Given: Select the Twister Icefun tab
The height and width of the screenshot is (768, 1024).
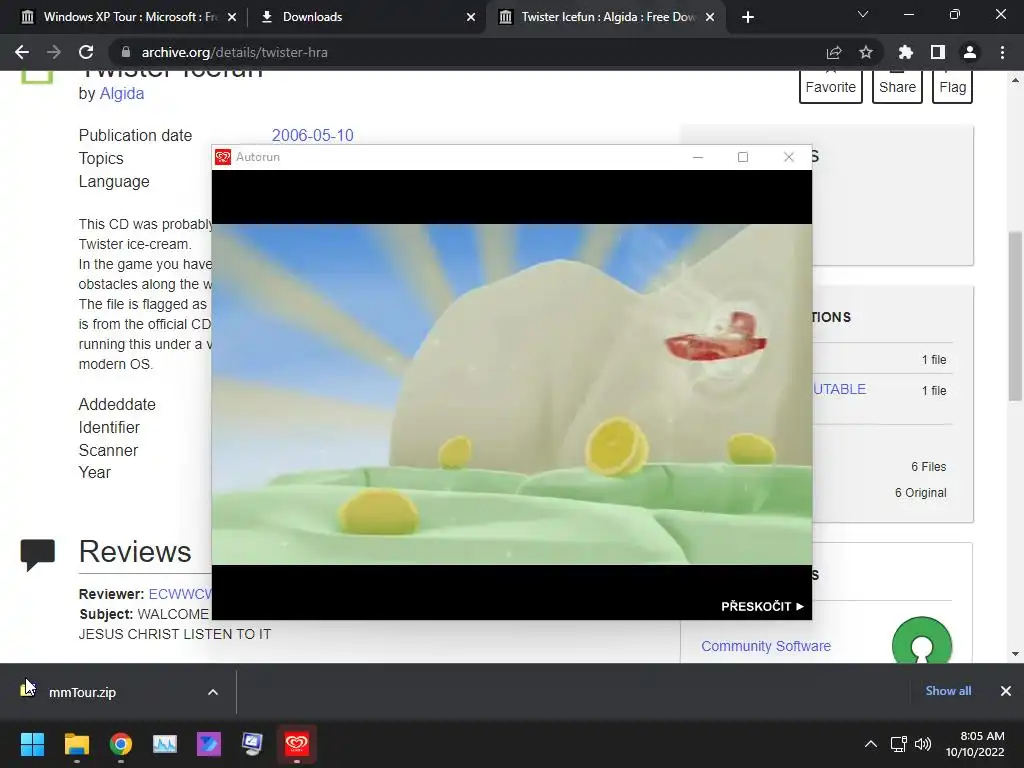Looking at the screenshot, I should (607, 17).
